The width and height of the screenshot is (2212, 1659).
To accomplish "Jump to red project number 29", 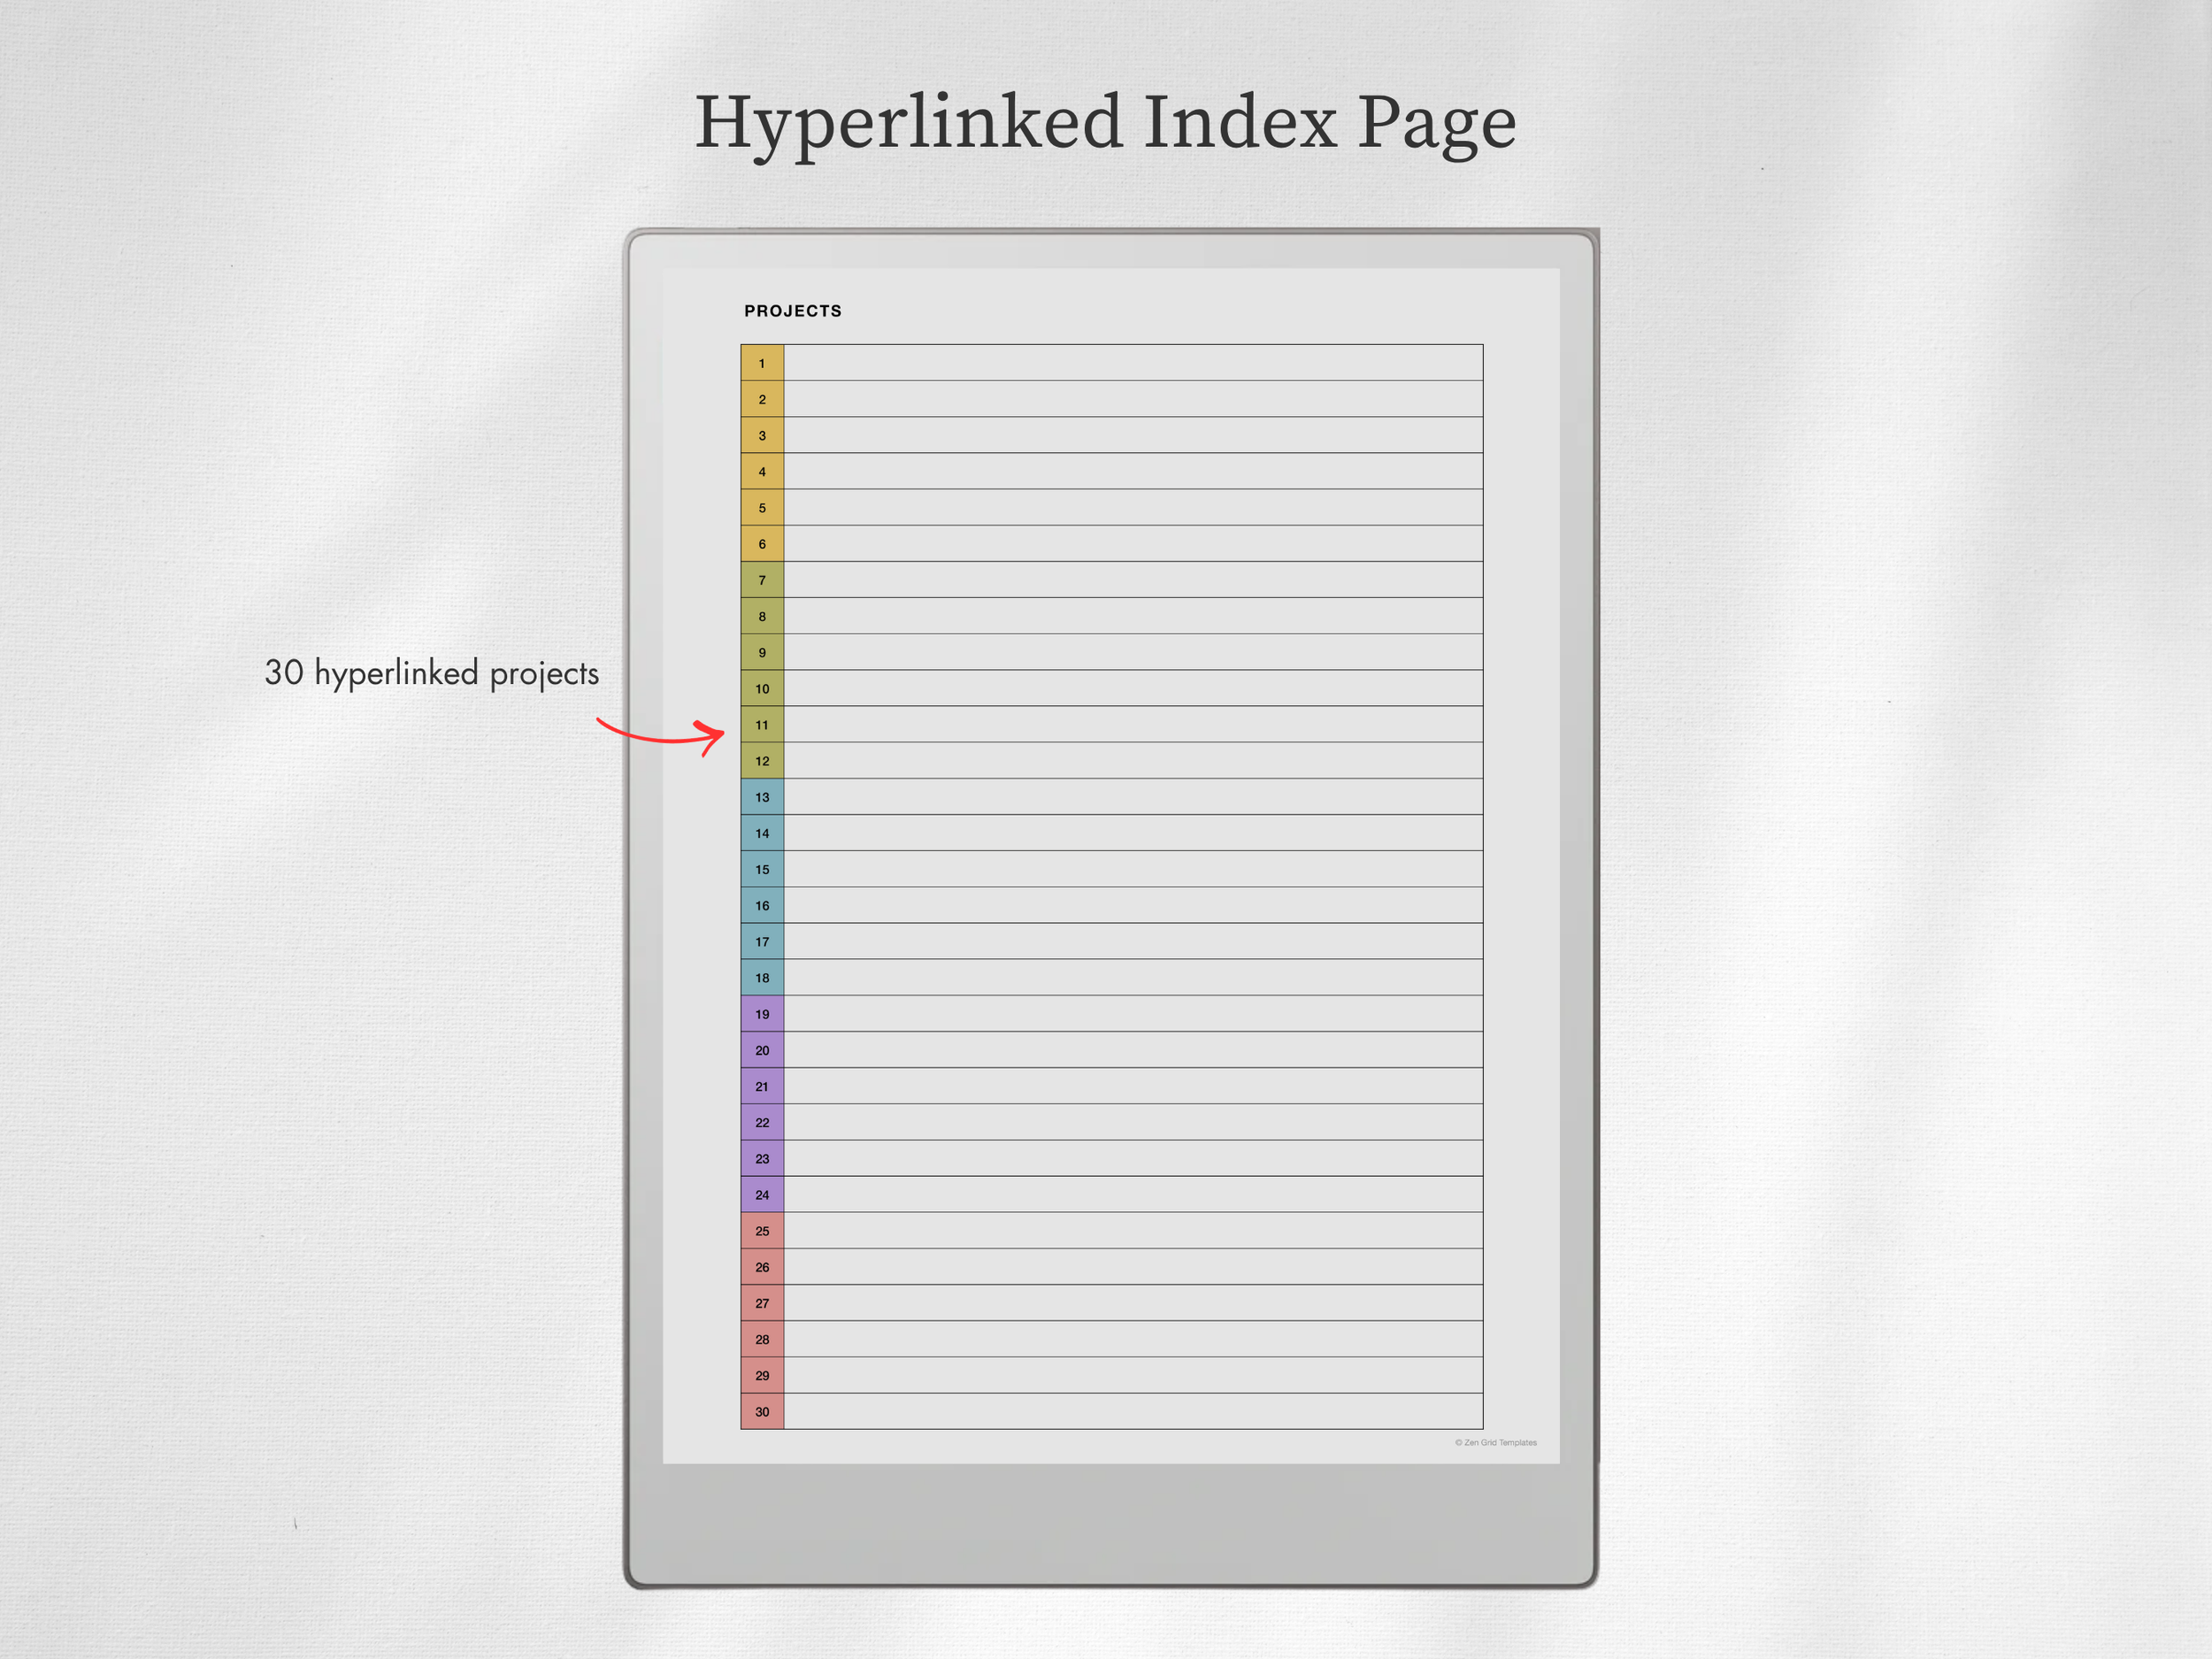I will tap(762, 1375).
